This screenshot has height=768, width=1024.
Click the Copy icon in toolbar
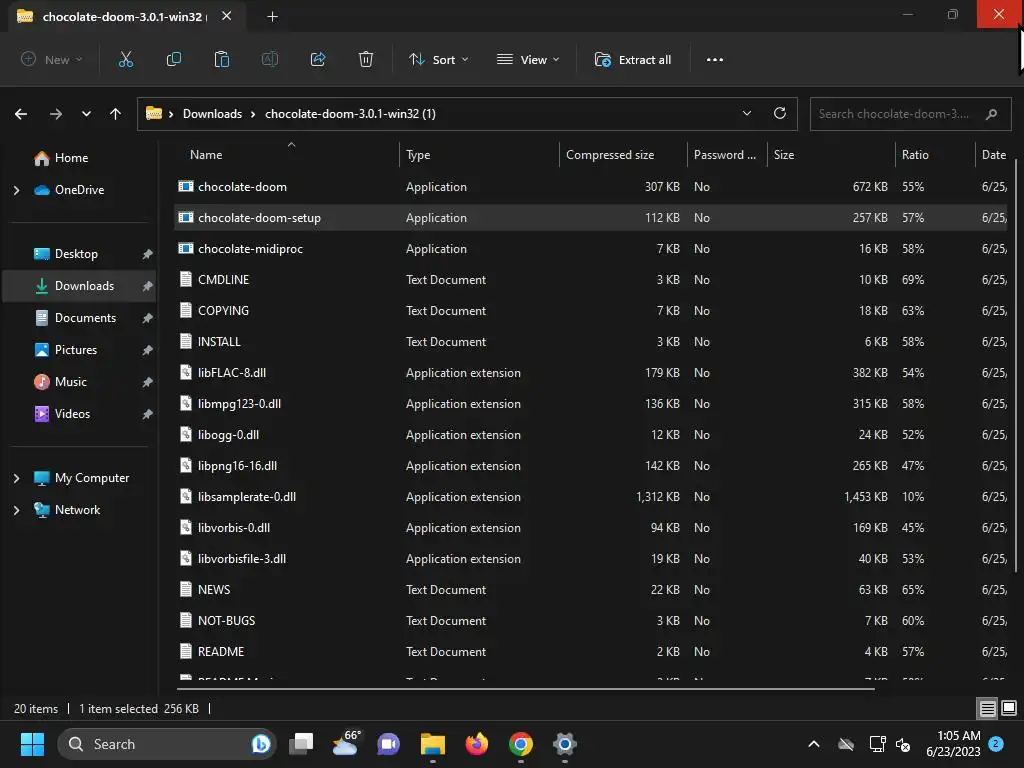point(174,59)
